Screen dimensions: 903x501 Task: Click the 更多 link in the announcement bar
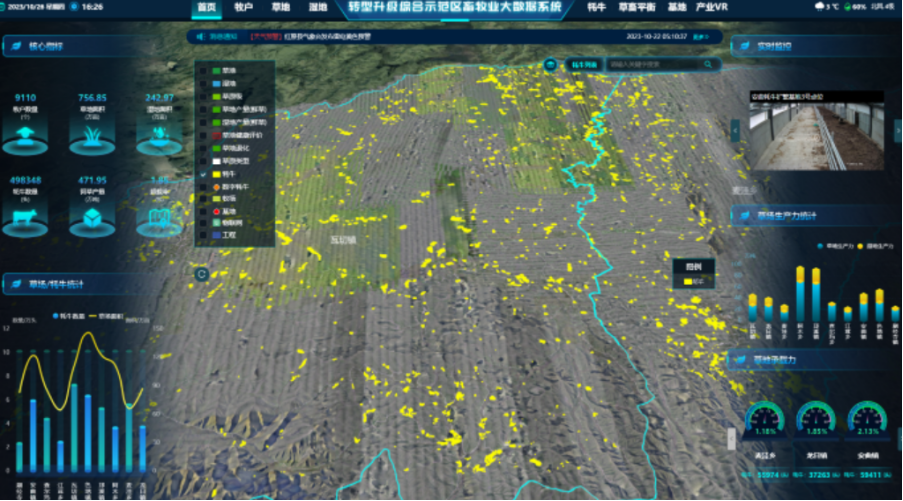tap(700, 36)
